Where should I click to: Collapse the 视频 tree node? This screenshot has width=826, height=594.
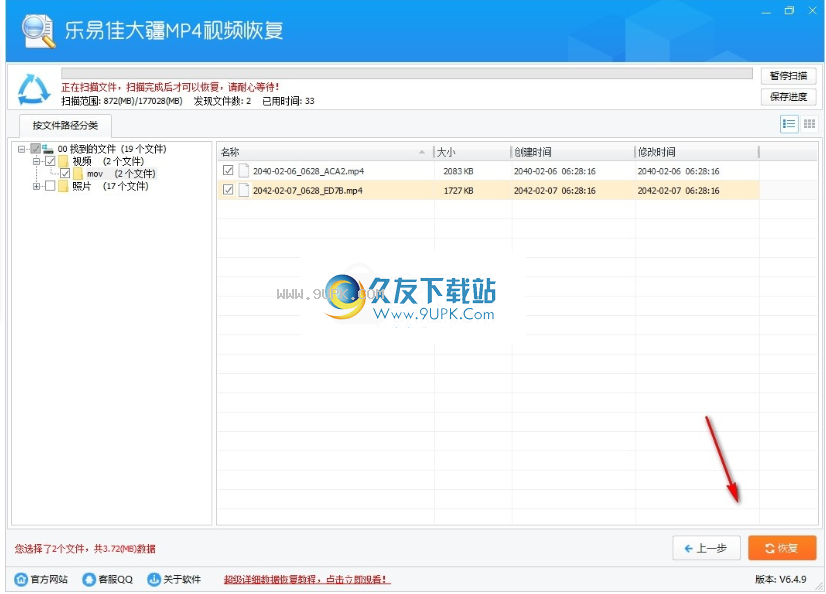[36, 161]
